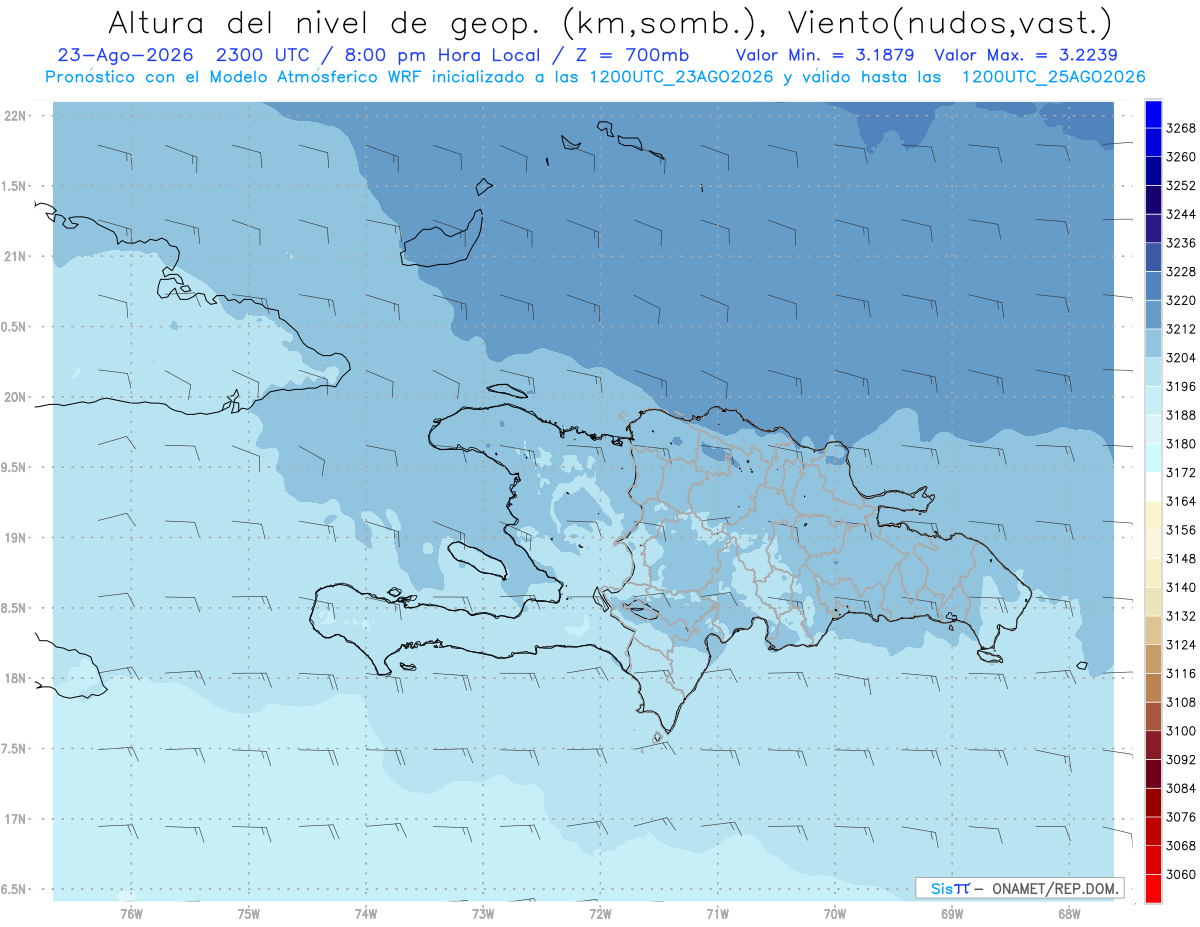
Task: Click the bright blue swatch above 3268
Action: (x=1153, y=114)
